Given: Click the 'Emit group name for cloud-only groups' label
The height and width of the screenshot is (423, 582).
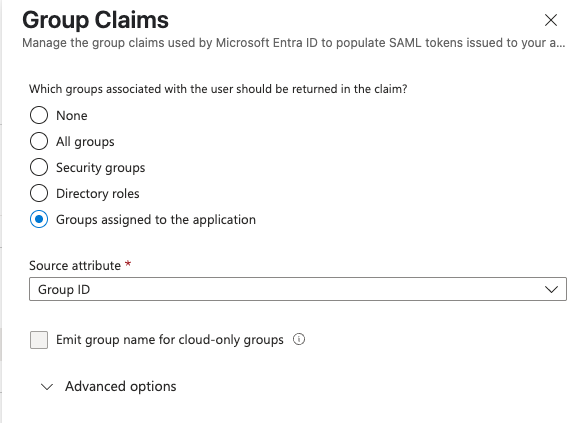Looking at the screenshot, I should 170,340.
